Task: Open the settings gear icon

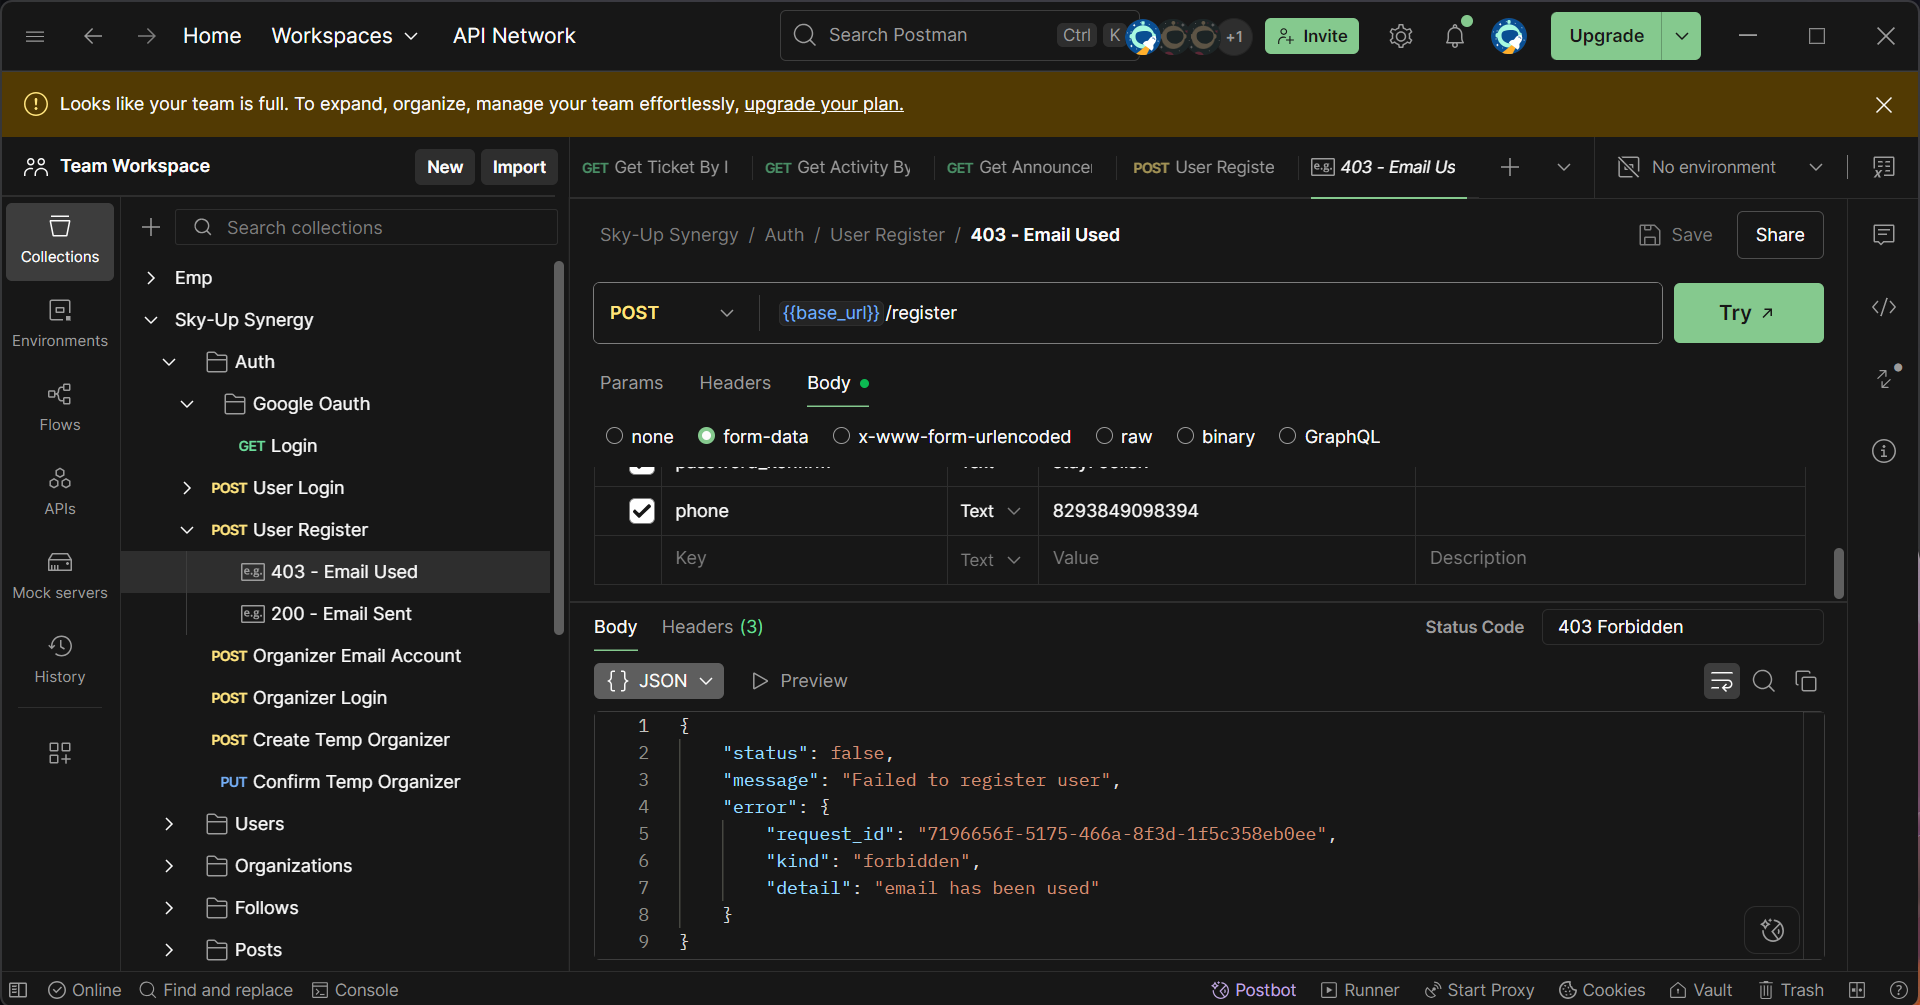Action: coord(1401,36)
